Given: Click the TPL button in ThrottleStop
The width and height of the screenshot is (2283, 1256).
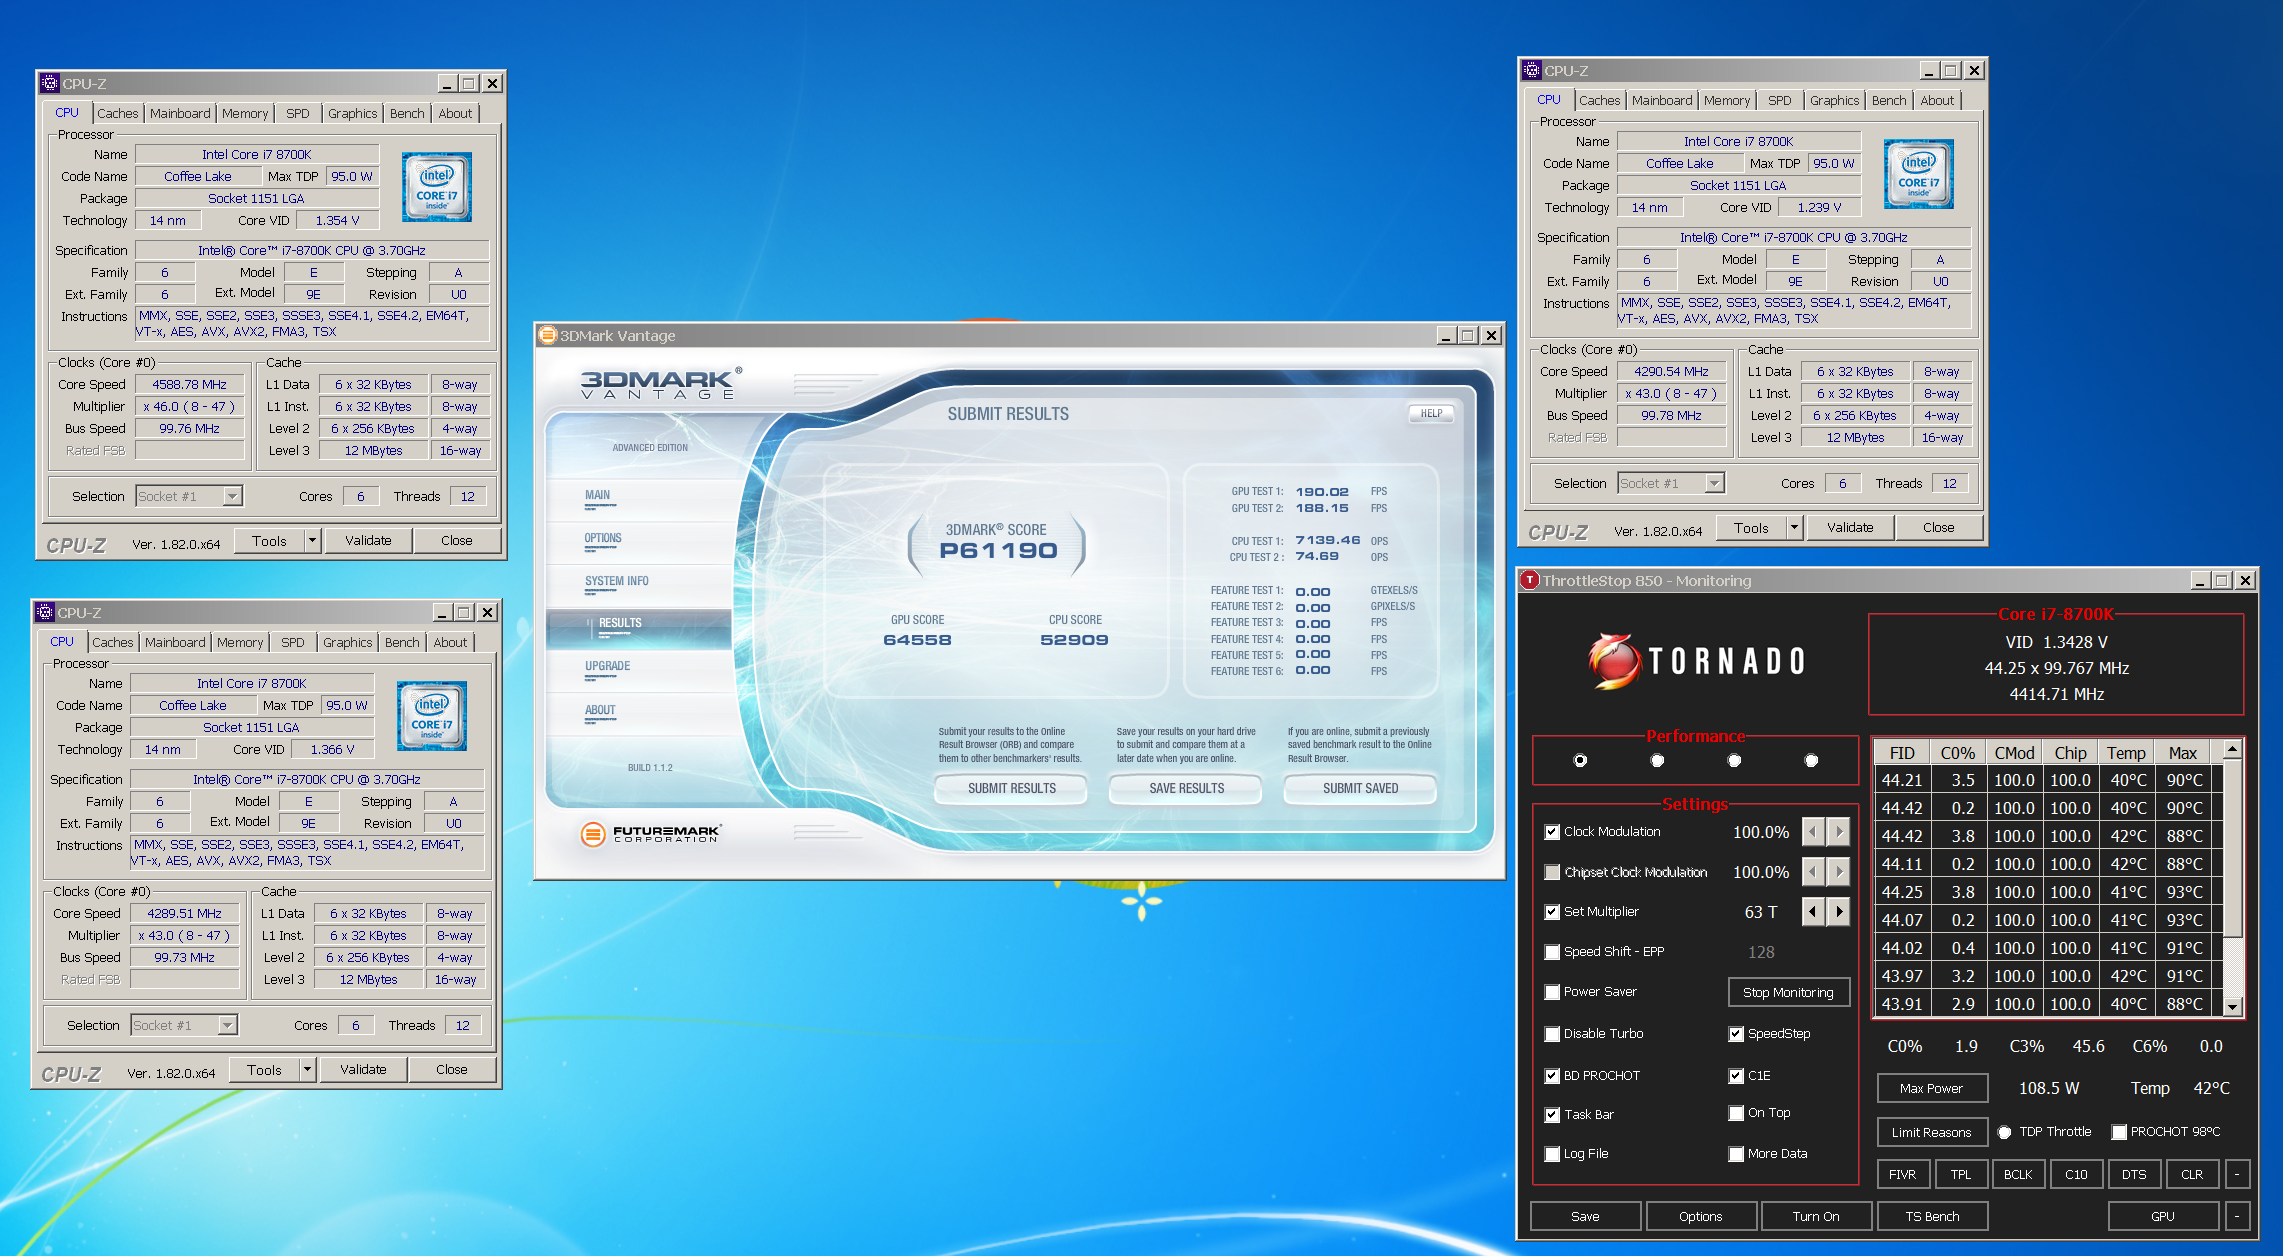Looking at the screenshot, I should tap(1960, 1174).
